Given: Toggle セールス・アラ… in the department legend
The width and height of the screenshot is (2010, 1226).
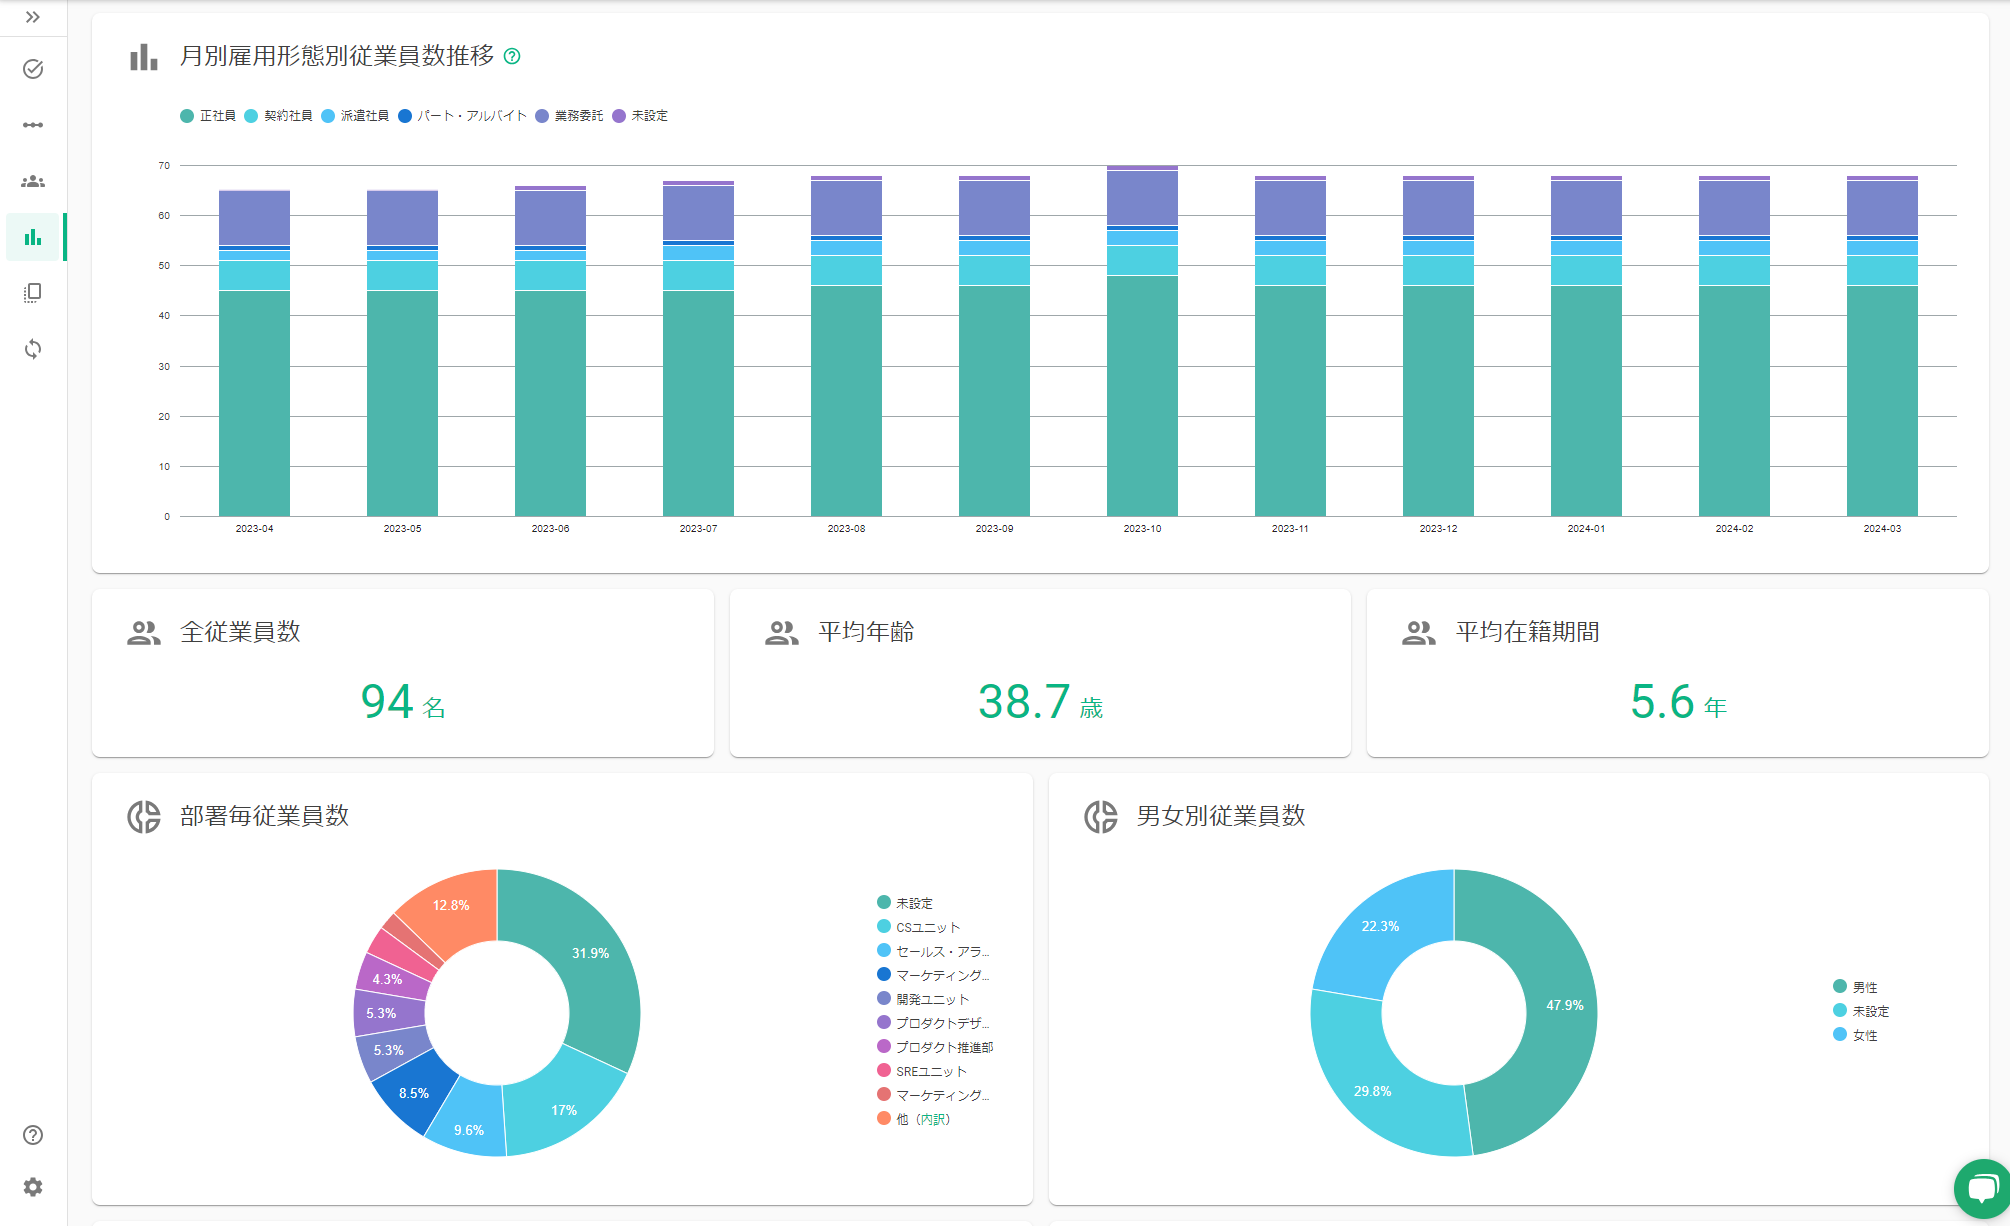Looking at the screenshot, I should pyautogui.click(x=933, y=951).
